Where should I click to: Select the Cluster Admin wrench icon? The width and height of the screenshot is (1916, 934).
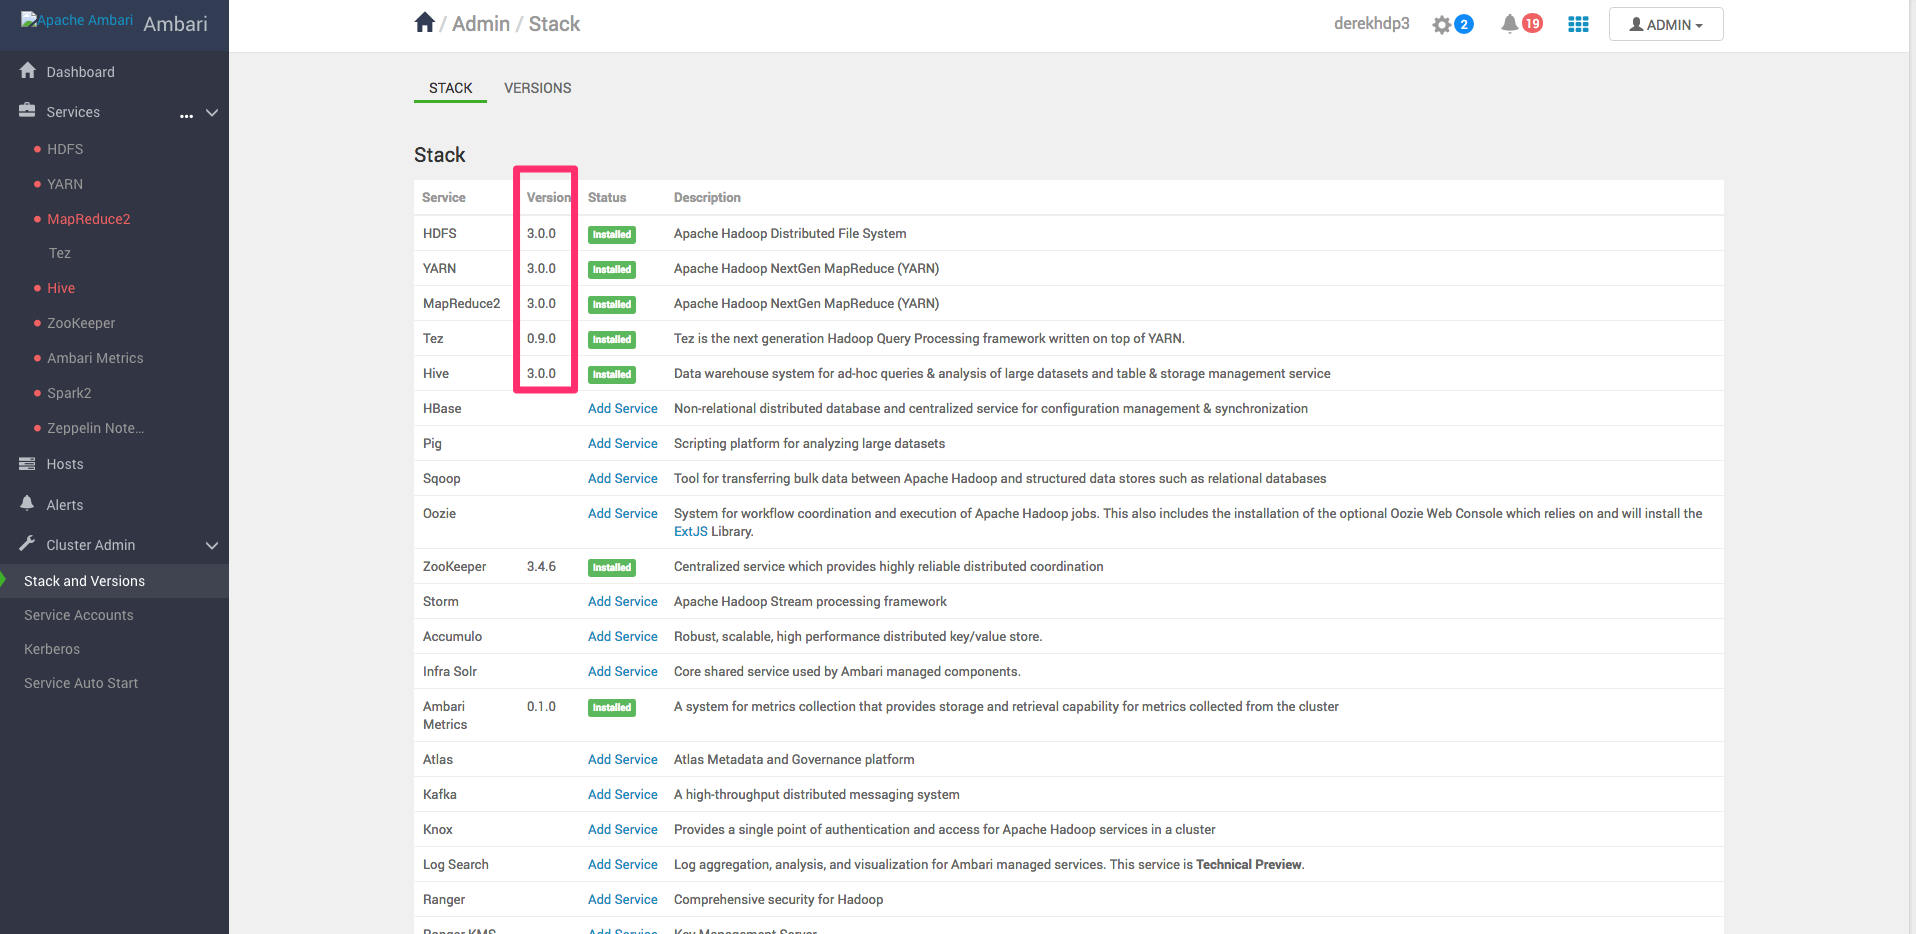pos(27,544)
